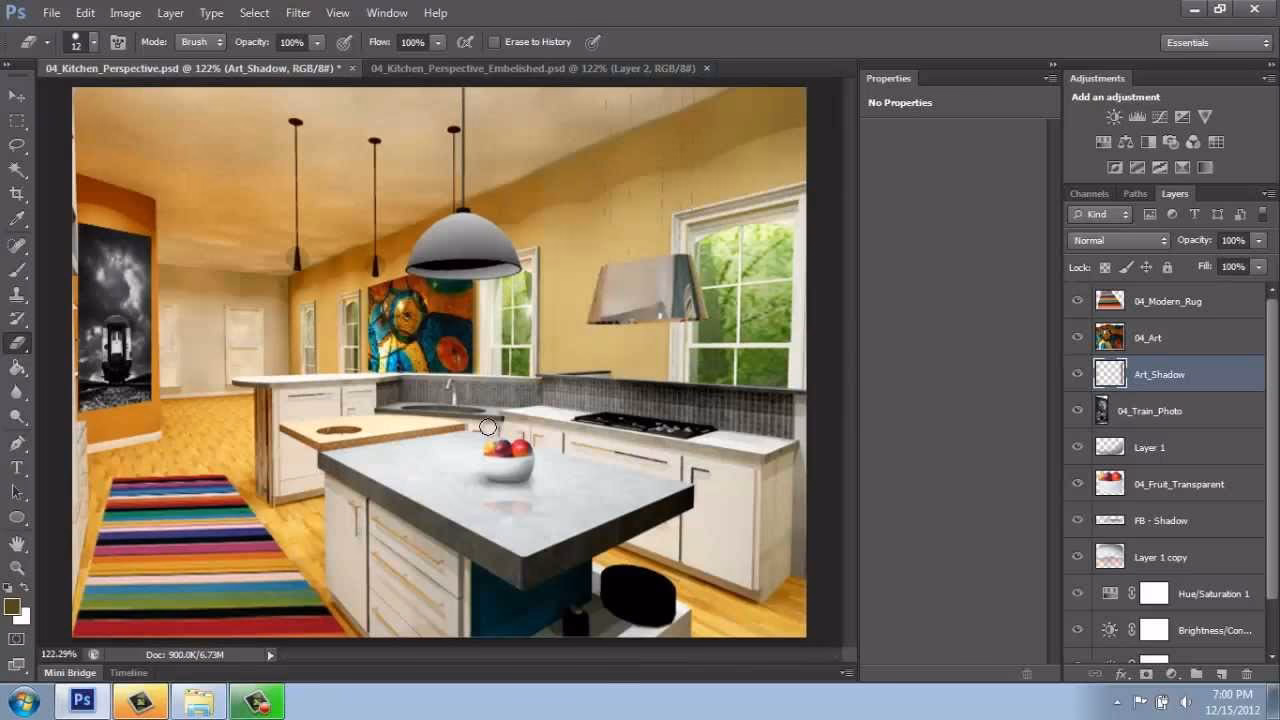Toggle visibility of the 04_Train_Photo layer
Viewport: 1280px width, 720px height.
coord(1078,410)
